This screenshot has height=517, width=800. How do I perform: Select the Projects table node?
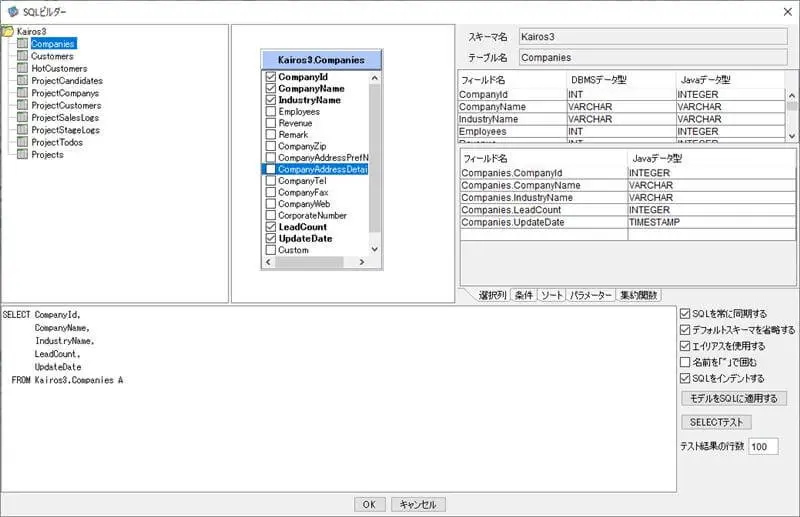47,155
